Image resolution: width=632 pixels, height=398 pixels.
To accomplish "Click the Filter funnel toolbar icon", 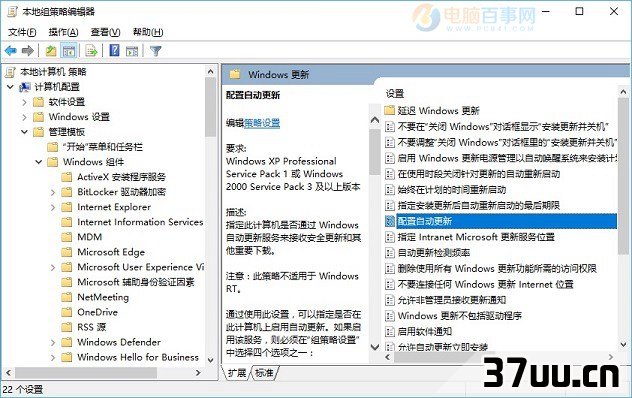I will 156,51.
